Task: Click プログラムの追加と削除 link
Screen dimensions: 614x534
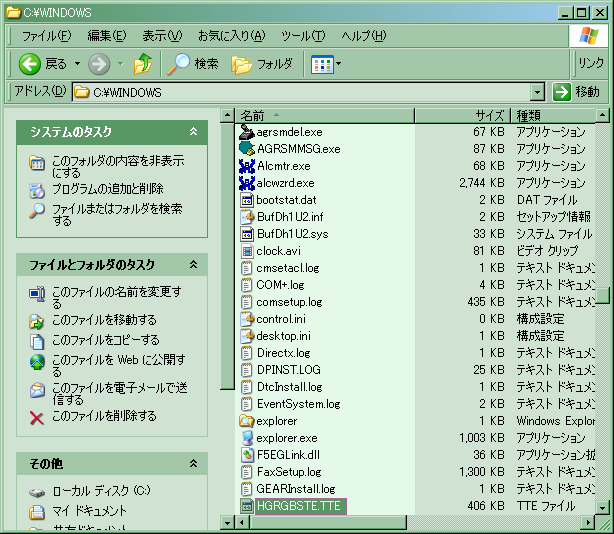Action: [108, 189]
